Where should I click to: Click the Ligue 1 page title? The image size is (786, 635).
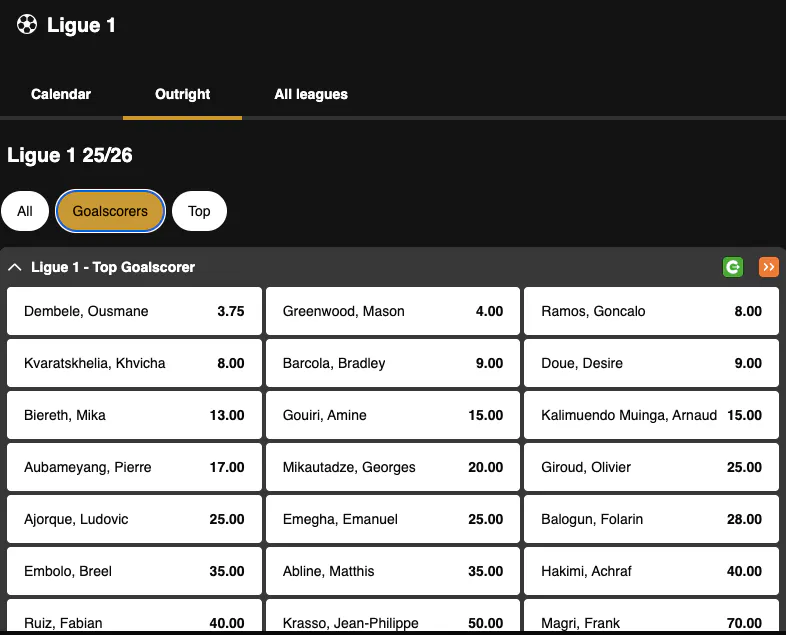click(x=81, y=25)
